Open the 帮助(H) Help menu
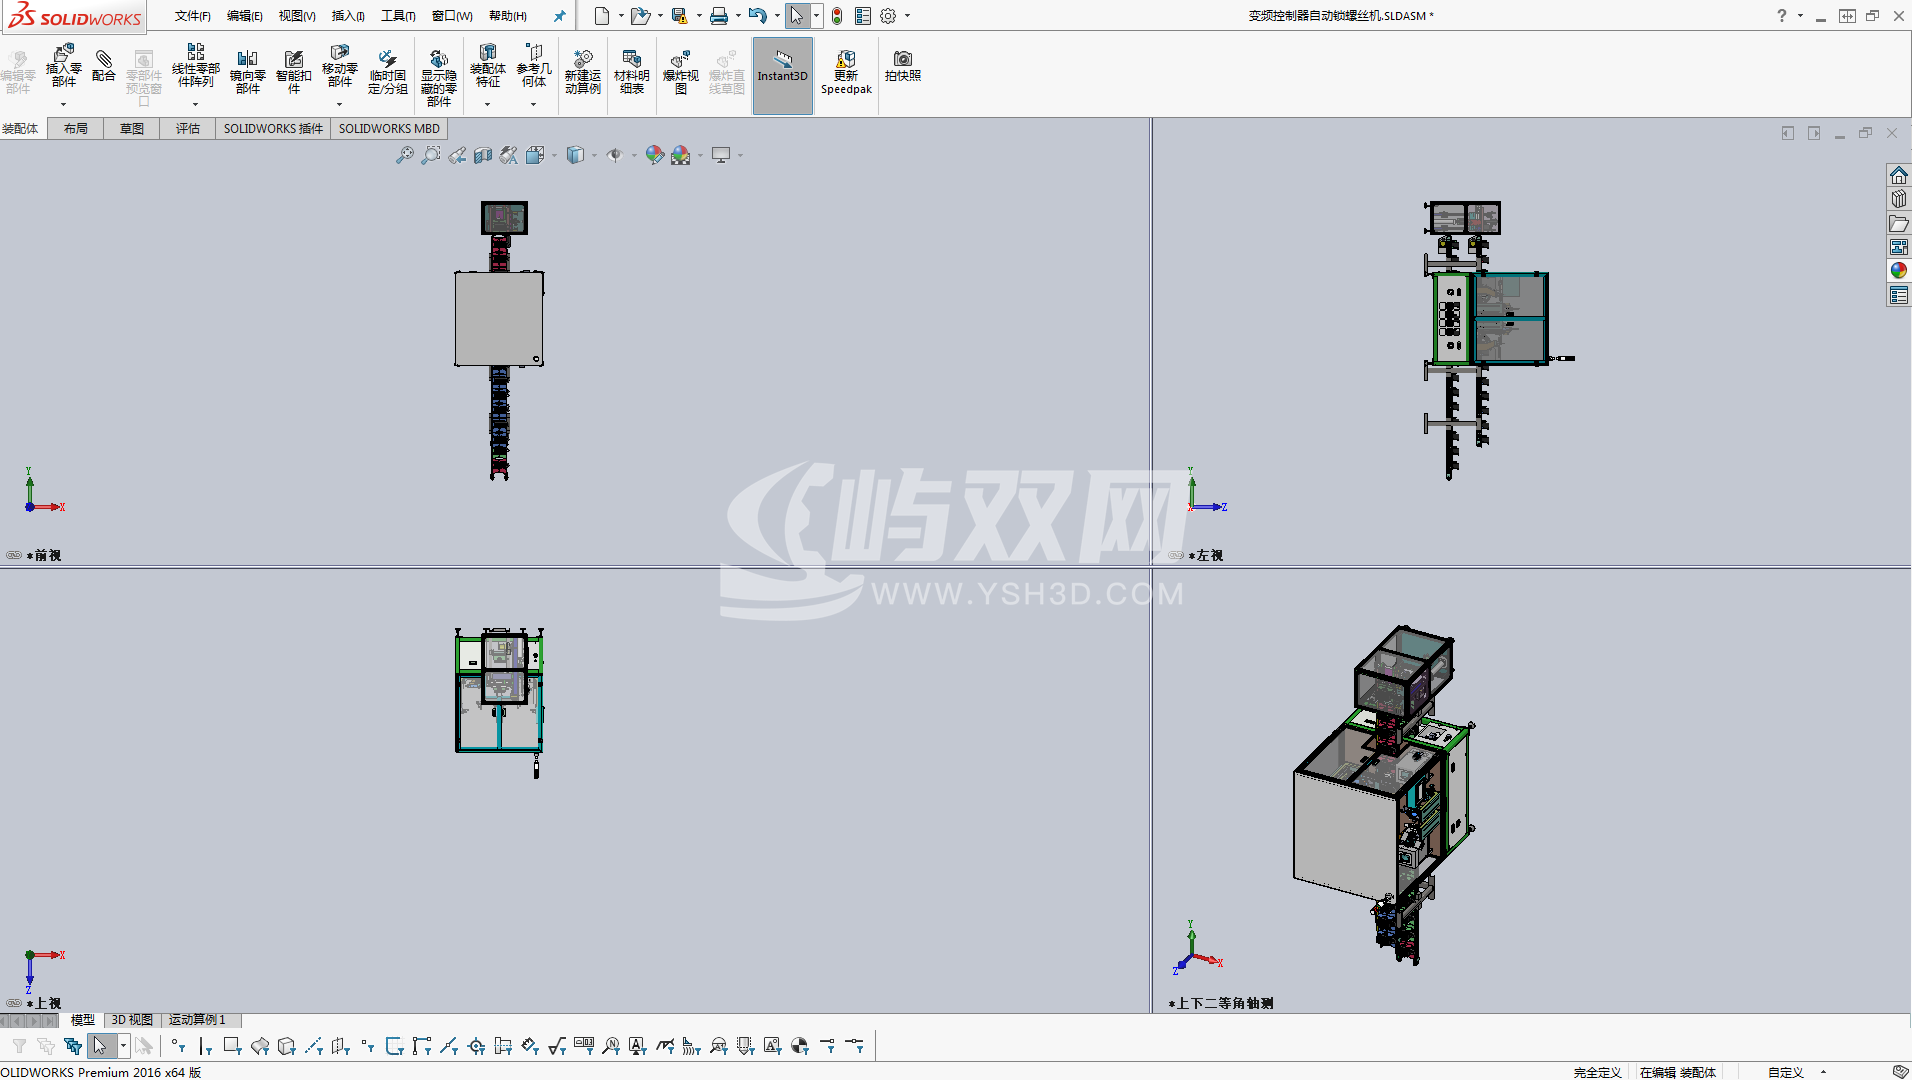The image size is (1912, 1080). 508,16
